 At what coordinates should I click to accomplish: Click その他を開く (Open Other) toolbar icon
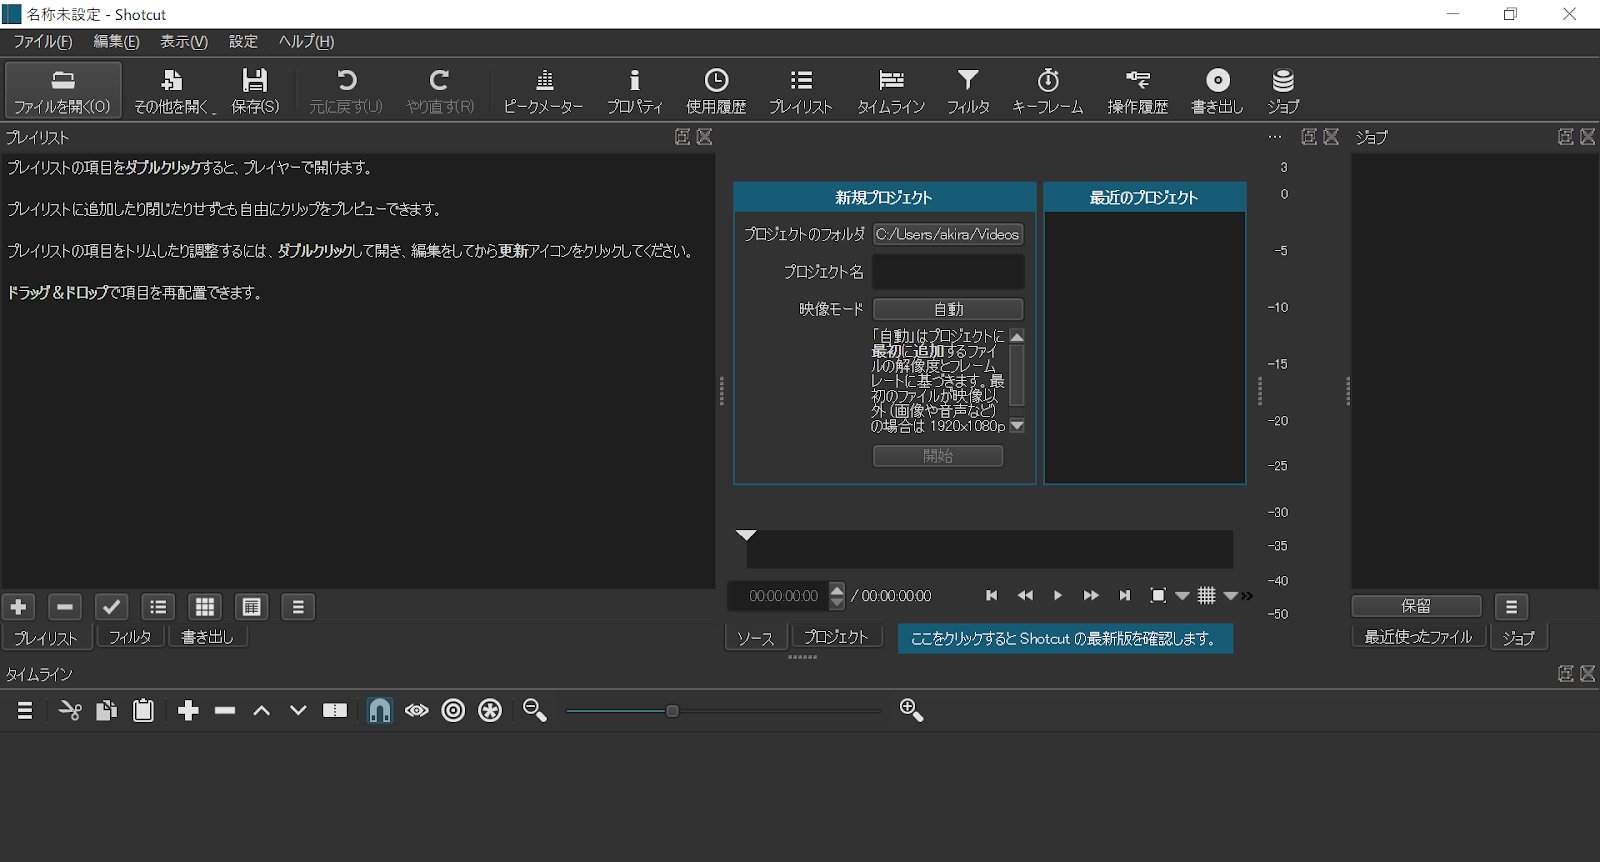tap(173, 90)
